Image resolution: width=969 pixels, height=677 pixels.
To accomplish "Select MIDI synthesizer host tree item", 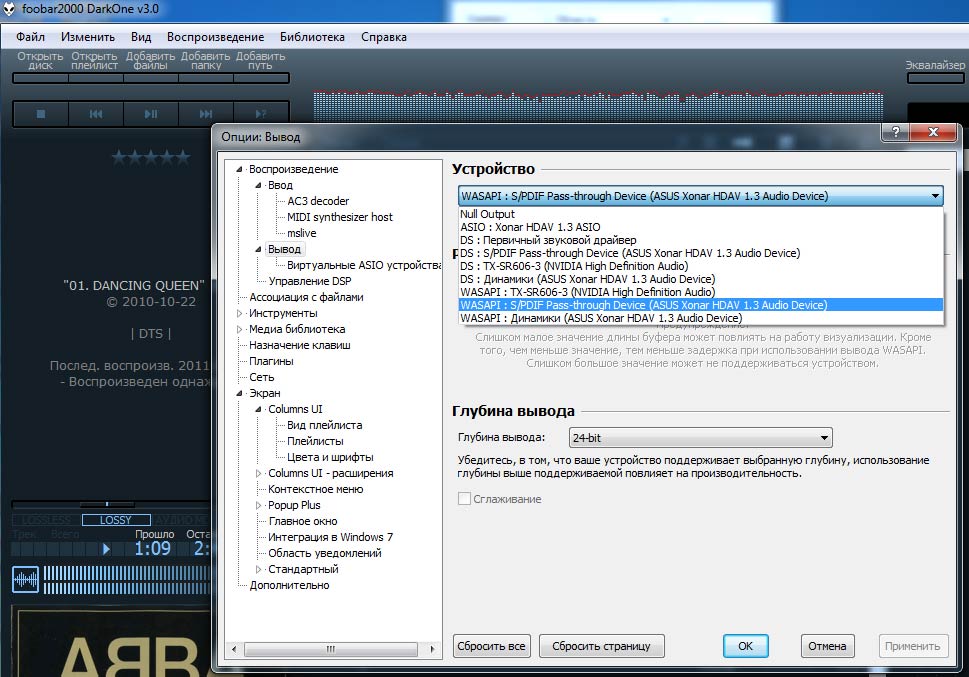I will point(340,217).
